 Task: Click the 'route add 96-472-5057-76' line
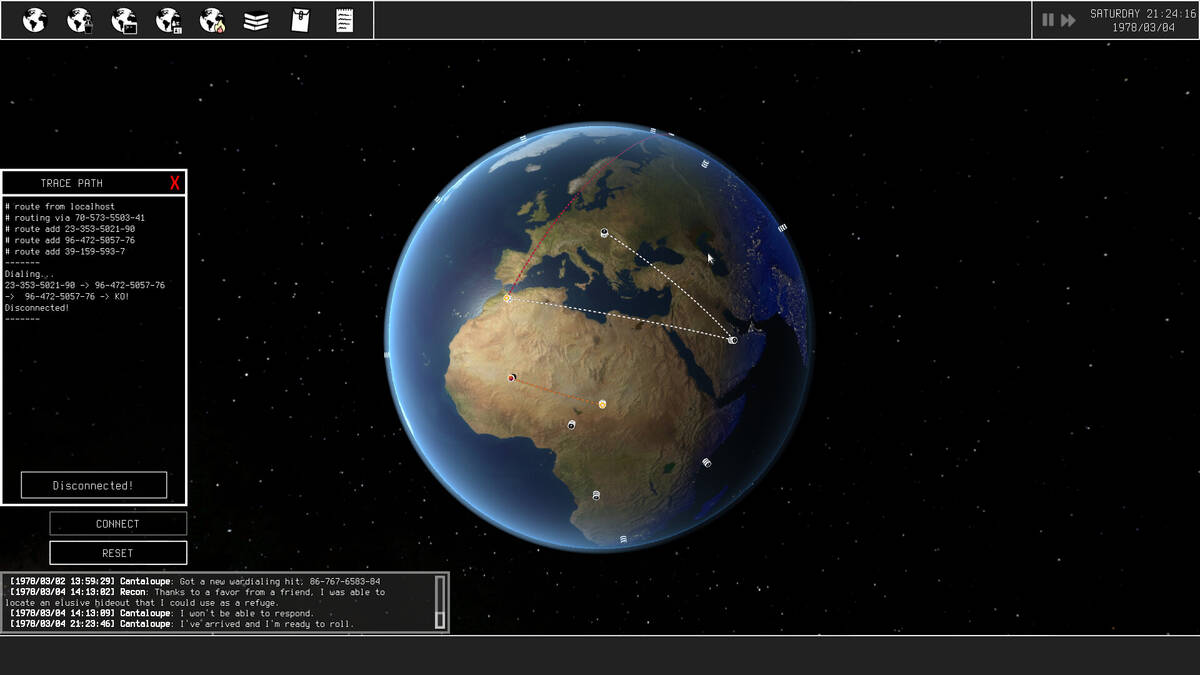coord(70,240)
